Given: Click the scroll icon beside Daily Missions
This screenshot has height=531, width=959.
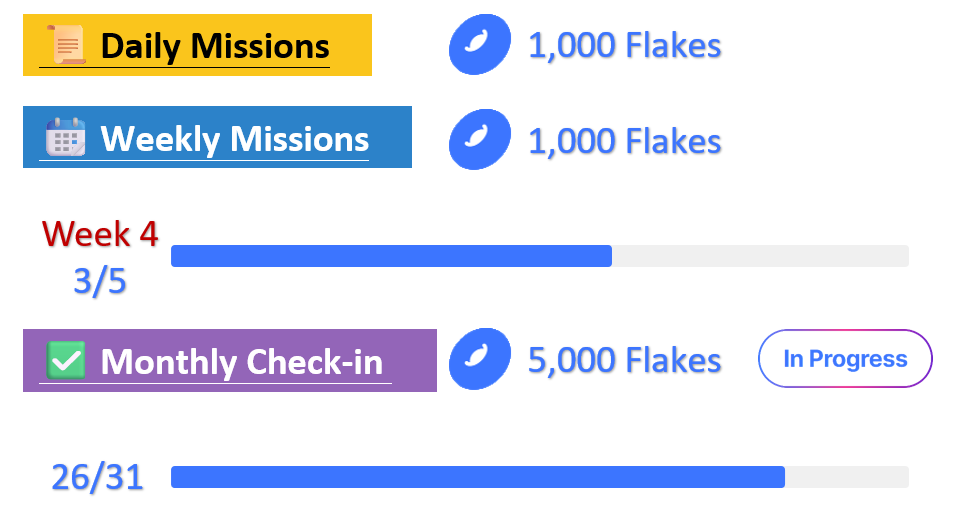Looking at the screenshot, I should [x=66, y=45].
